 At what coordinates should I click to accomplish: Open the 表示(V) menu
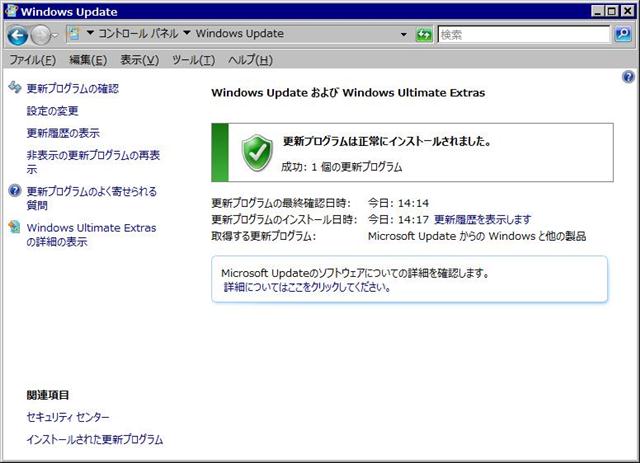[140, 60]
